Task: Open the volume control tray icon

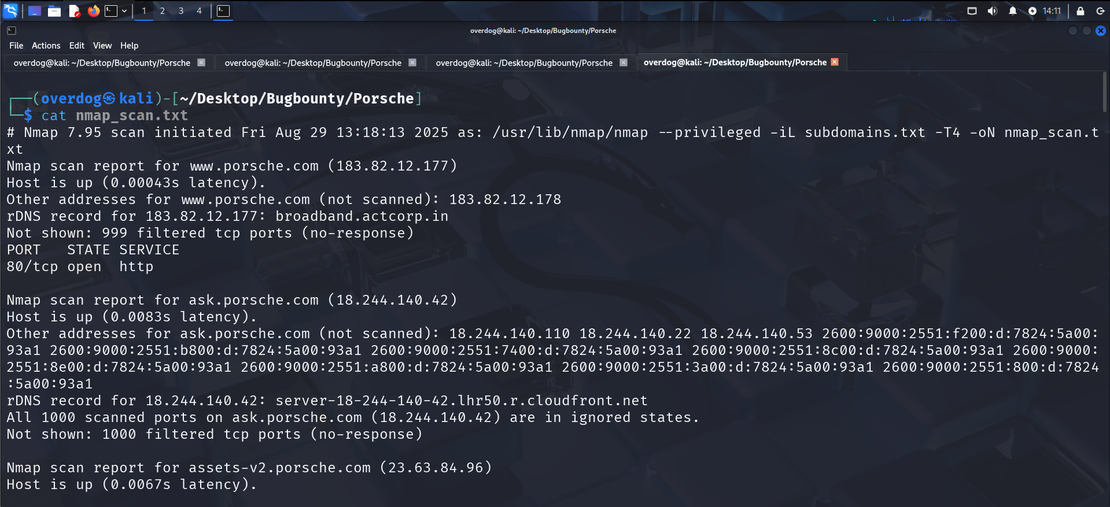Action: tap(992, 11)
